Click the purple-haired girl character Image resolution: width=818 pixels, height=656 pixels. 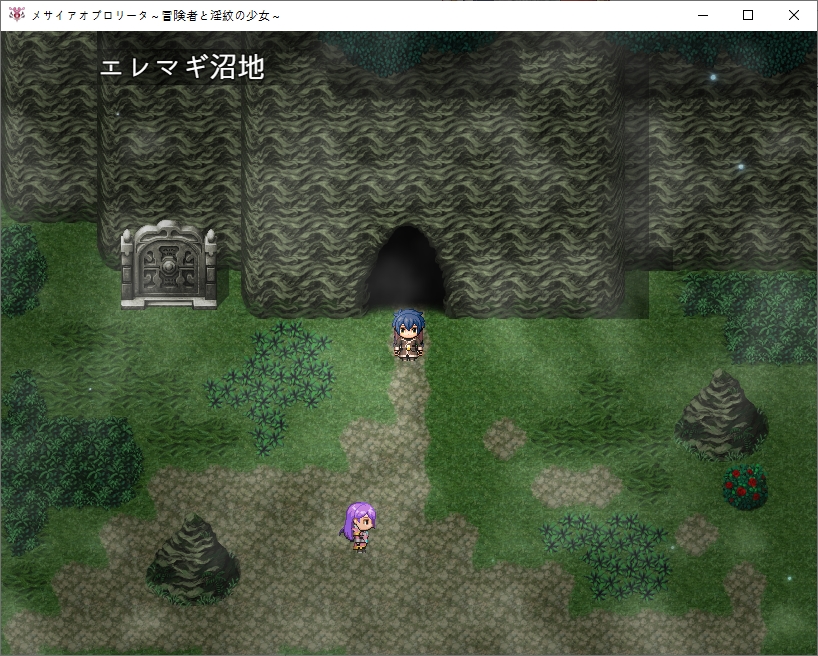pyautogui.click(x=360, y=526)
